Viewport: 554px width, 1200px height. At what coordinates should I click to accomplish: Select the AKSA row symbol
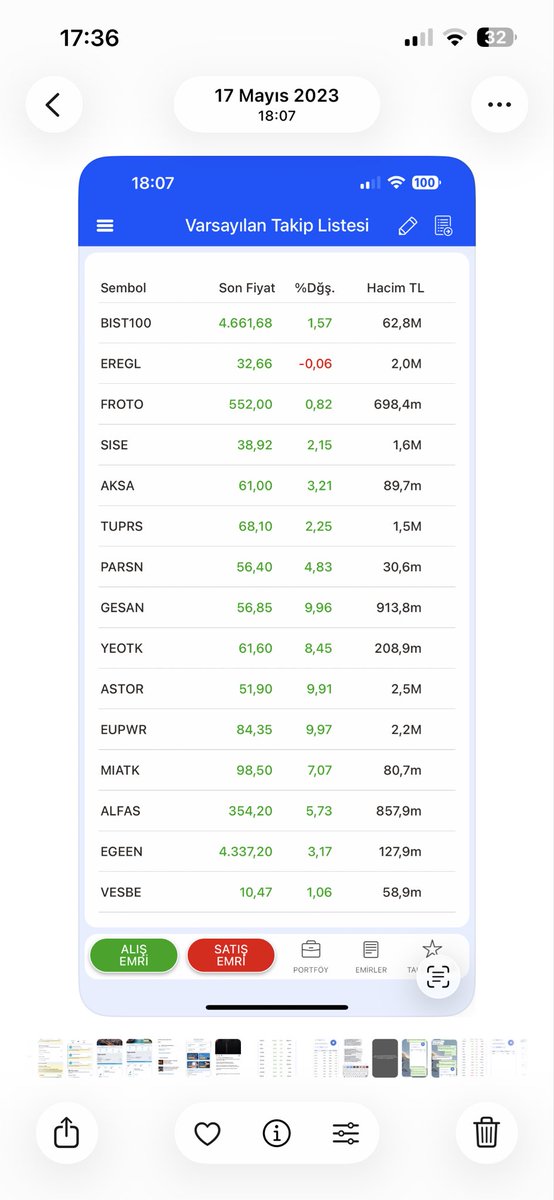click(117, 486)
